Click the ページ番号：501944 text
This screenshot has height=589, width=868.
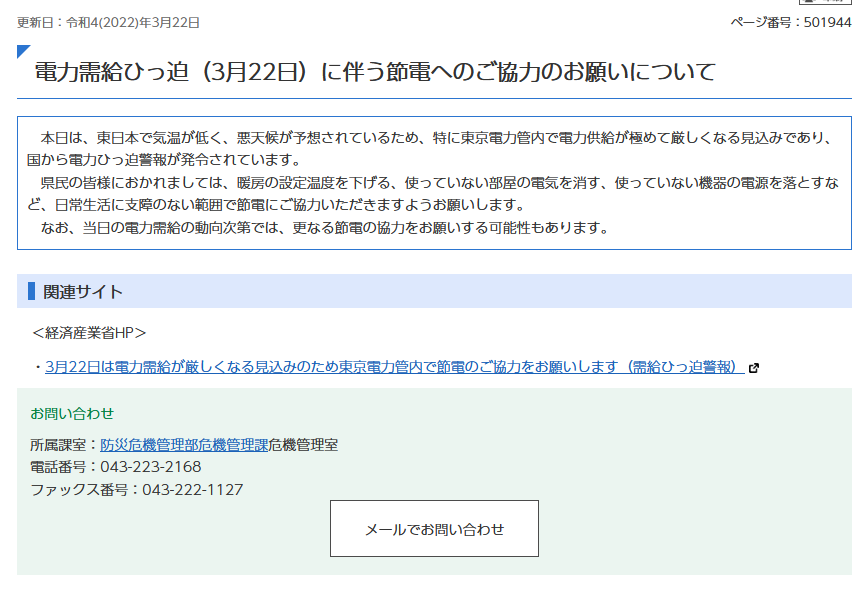790,23
